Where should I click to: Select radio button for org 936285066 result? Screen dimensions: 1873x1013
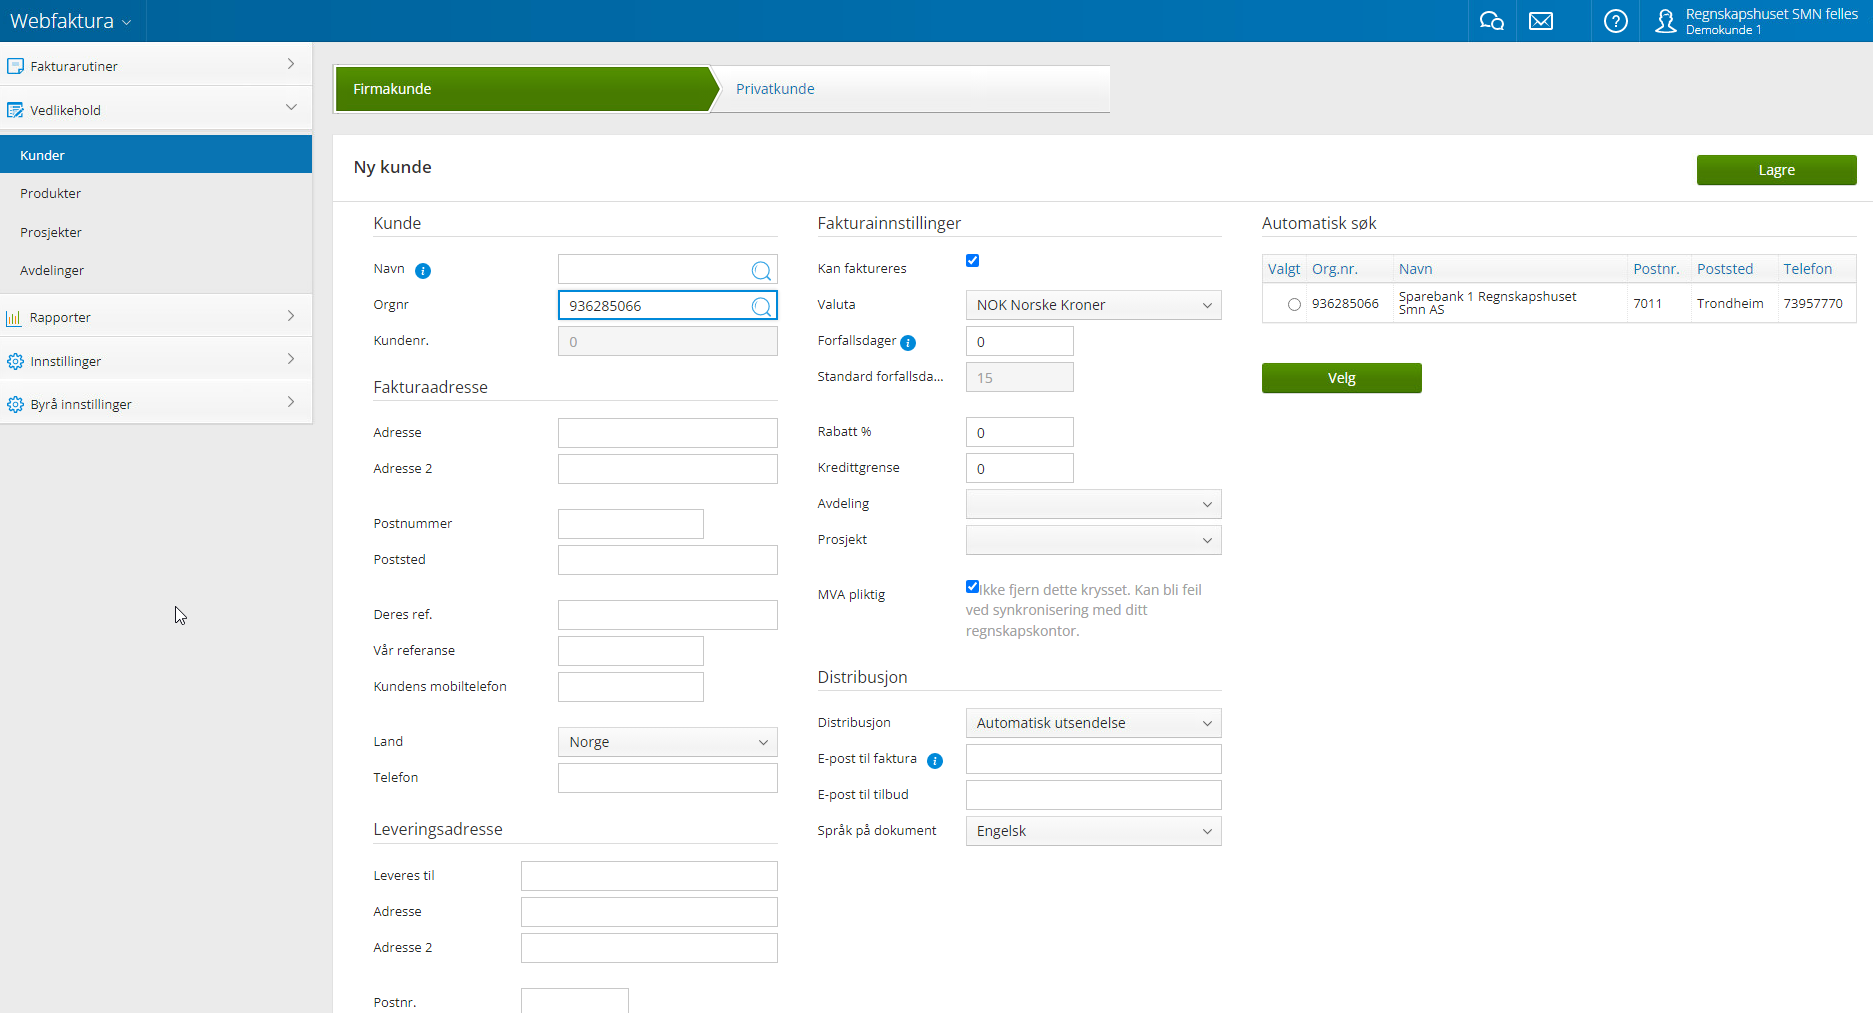point(1294,304)
